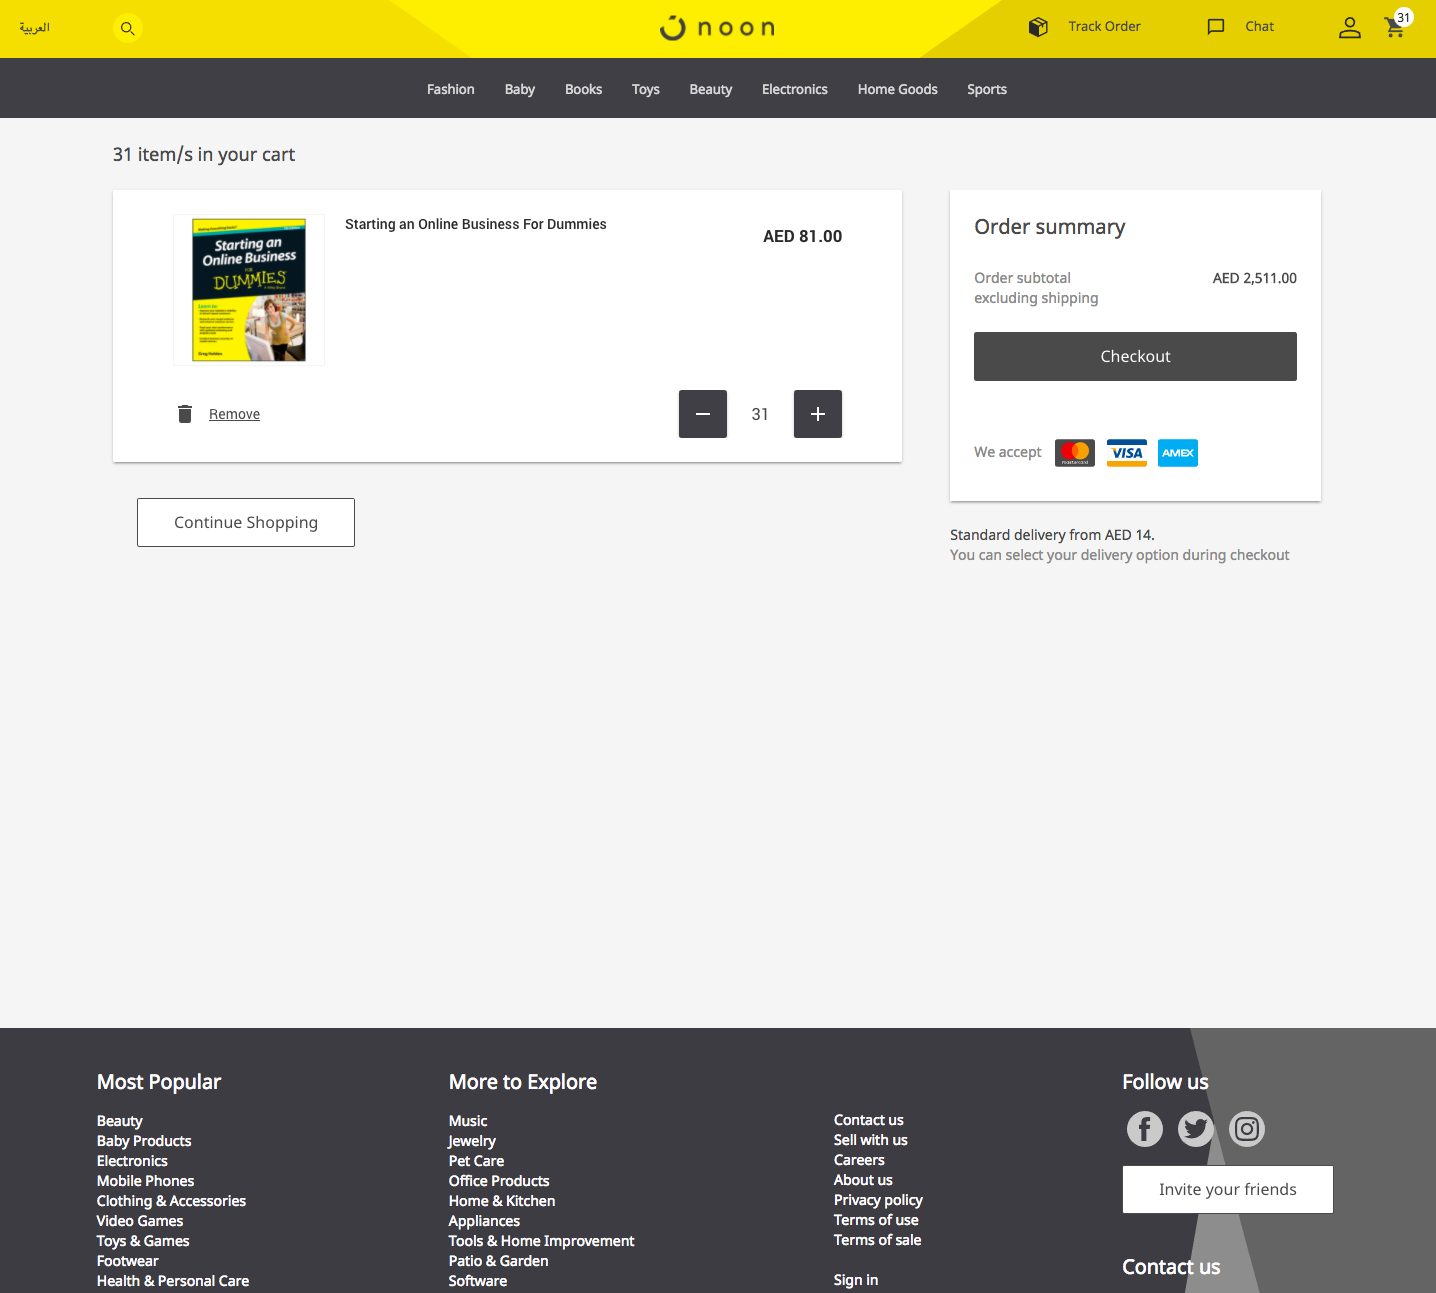Open footer Careers link

click(859, 1160)
